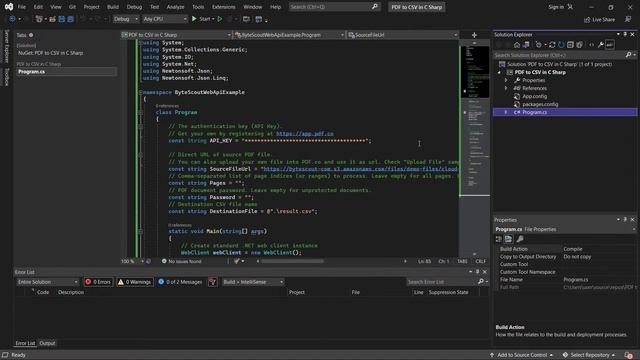This screenshot has width=640, height=360.
Task: Select App.config in Solution Explorer
Action: (534, 96)
